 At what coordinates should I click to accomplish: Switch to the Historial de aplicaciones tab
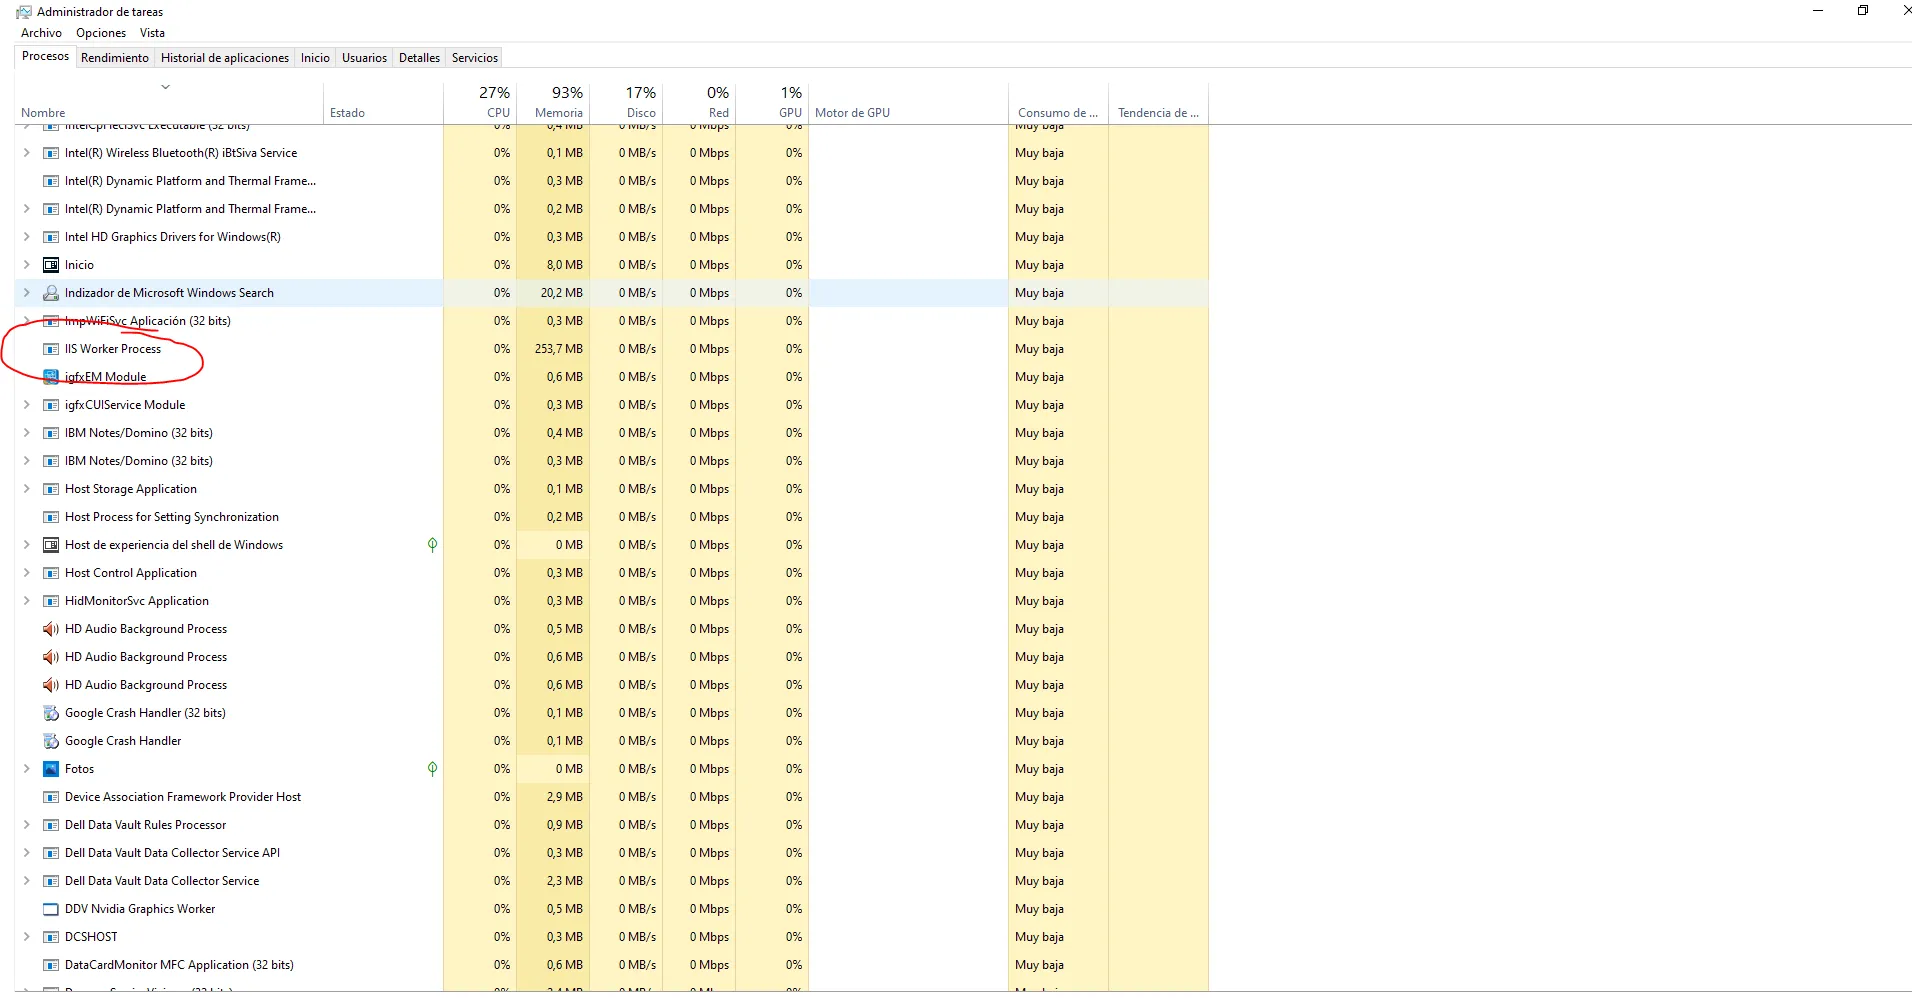click(225, 58)
